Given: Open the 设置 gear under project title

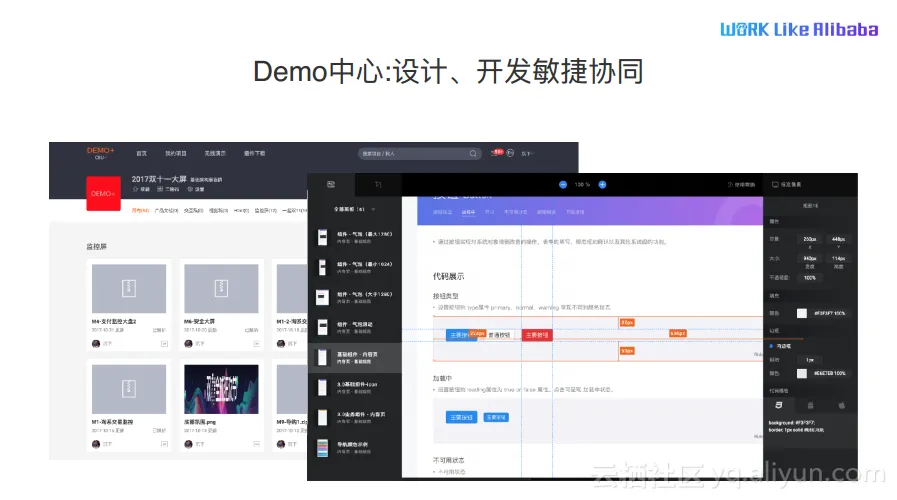Looking at the screenshot, I should (x=196, y=189).
